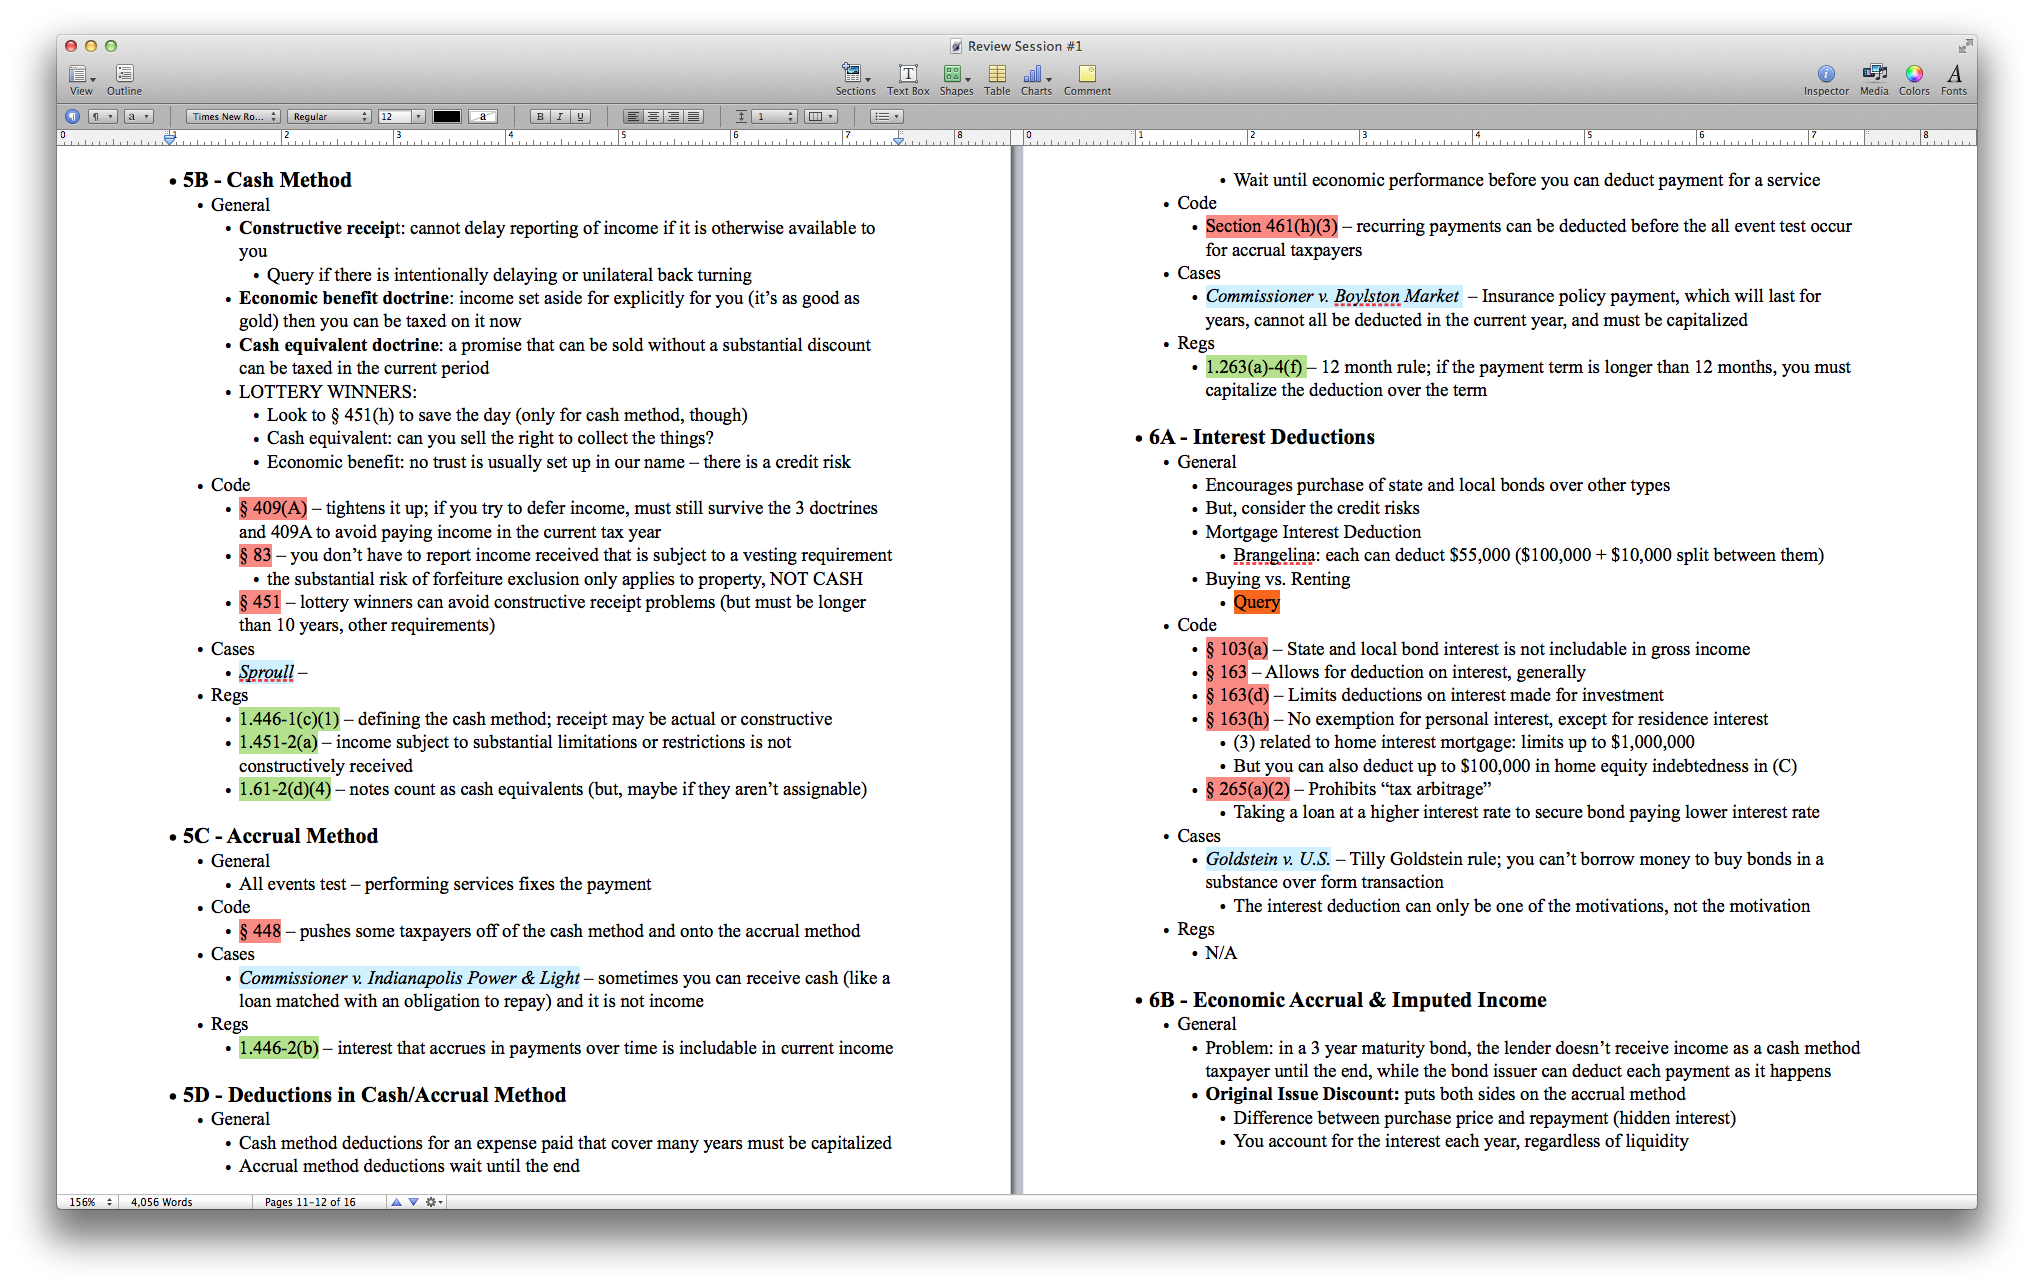Open the gear navigation options menu

click(434, 1202)
